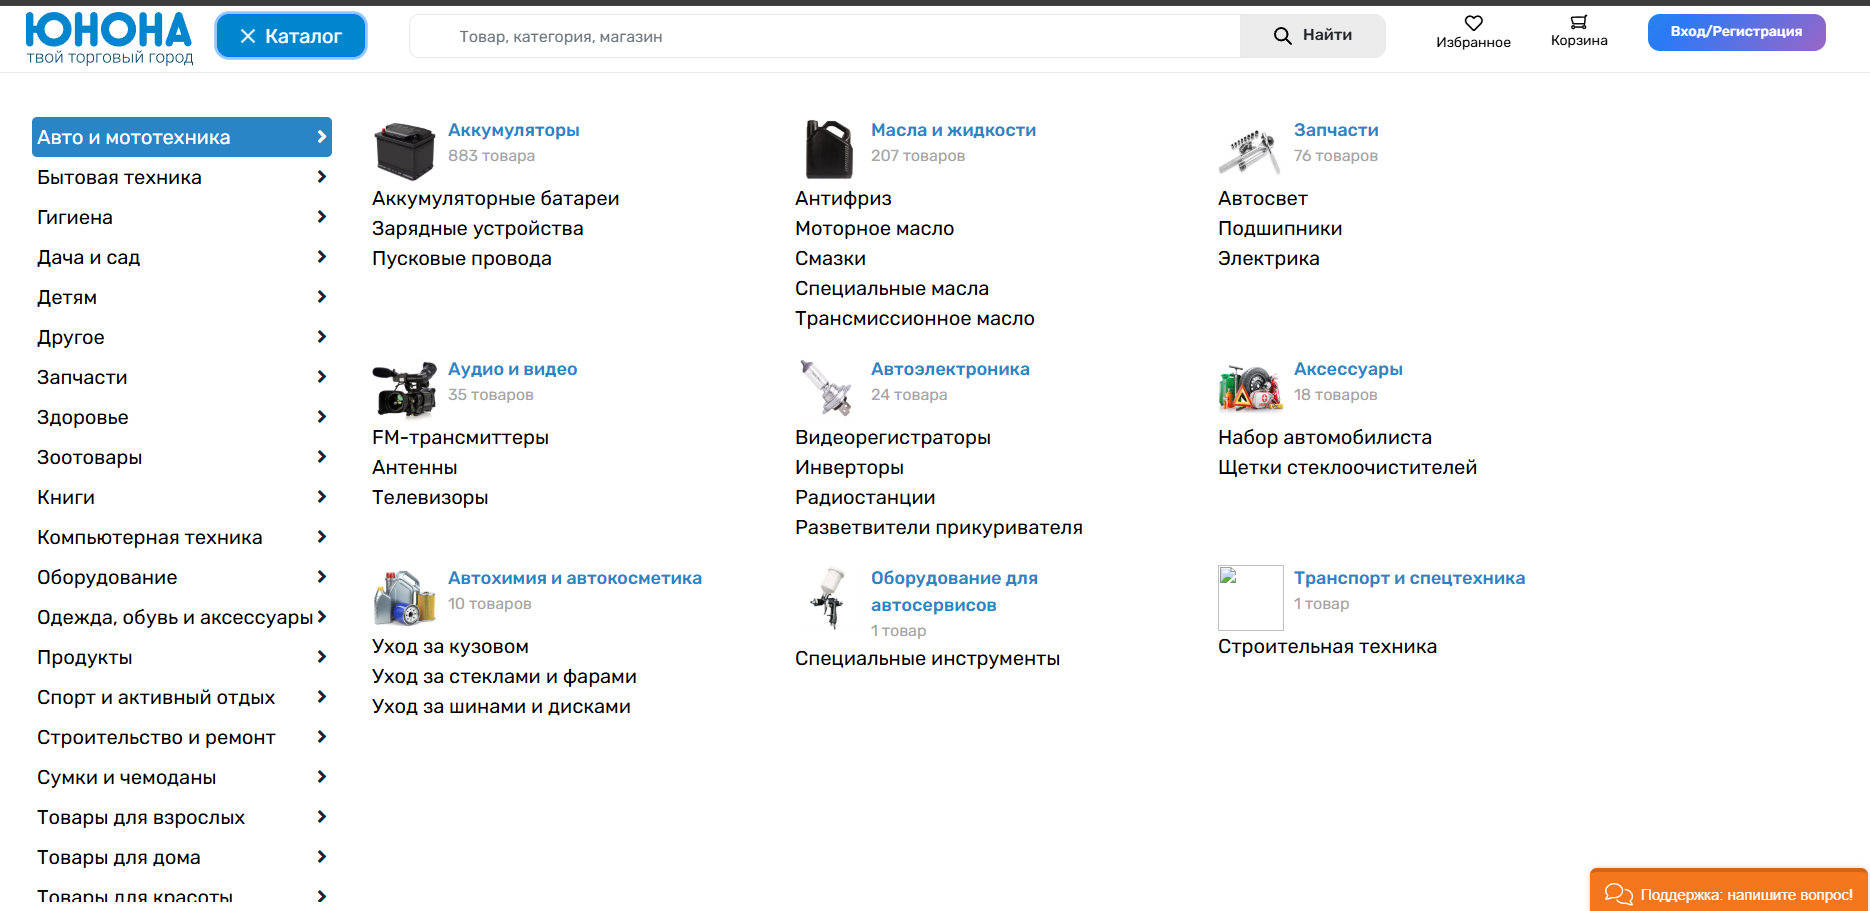Select Дача и сад menu item
The image size is (1870, 911).
click(x=89, y=257)
